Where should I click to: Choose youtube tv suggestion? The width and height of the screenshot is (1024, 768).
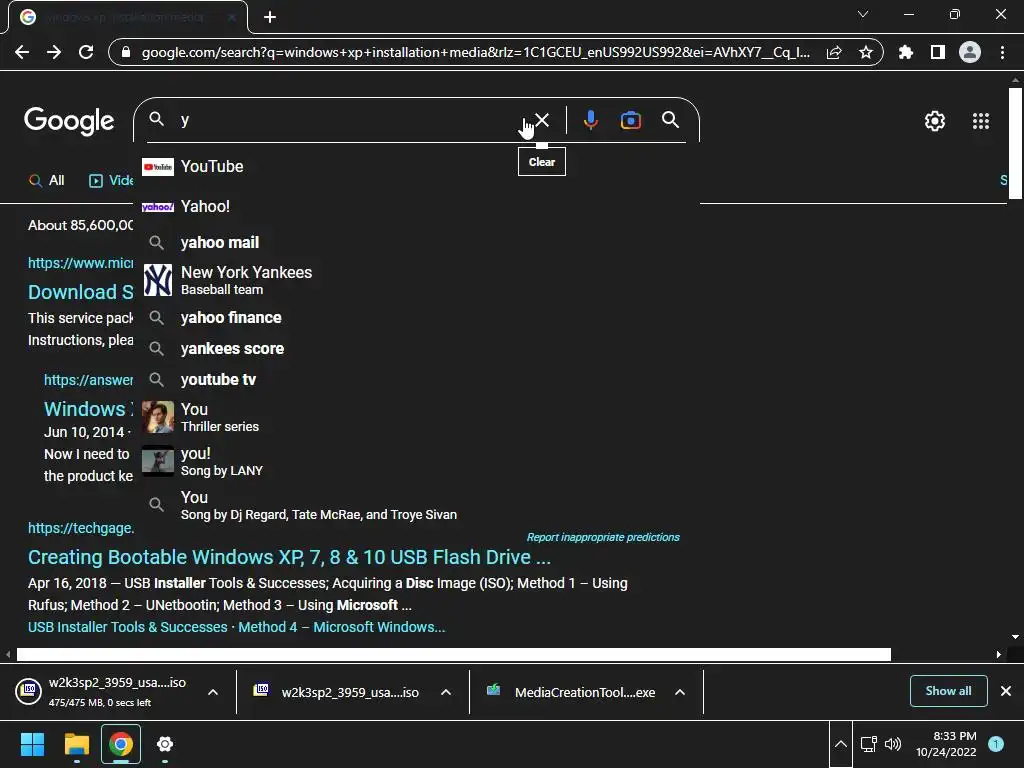click(x=415, y=379)
